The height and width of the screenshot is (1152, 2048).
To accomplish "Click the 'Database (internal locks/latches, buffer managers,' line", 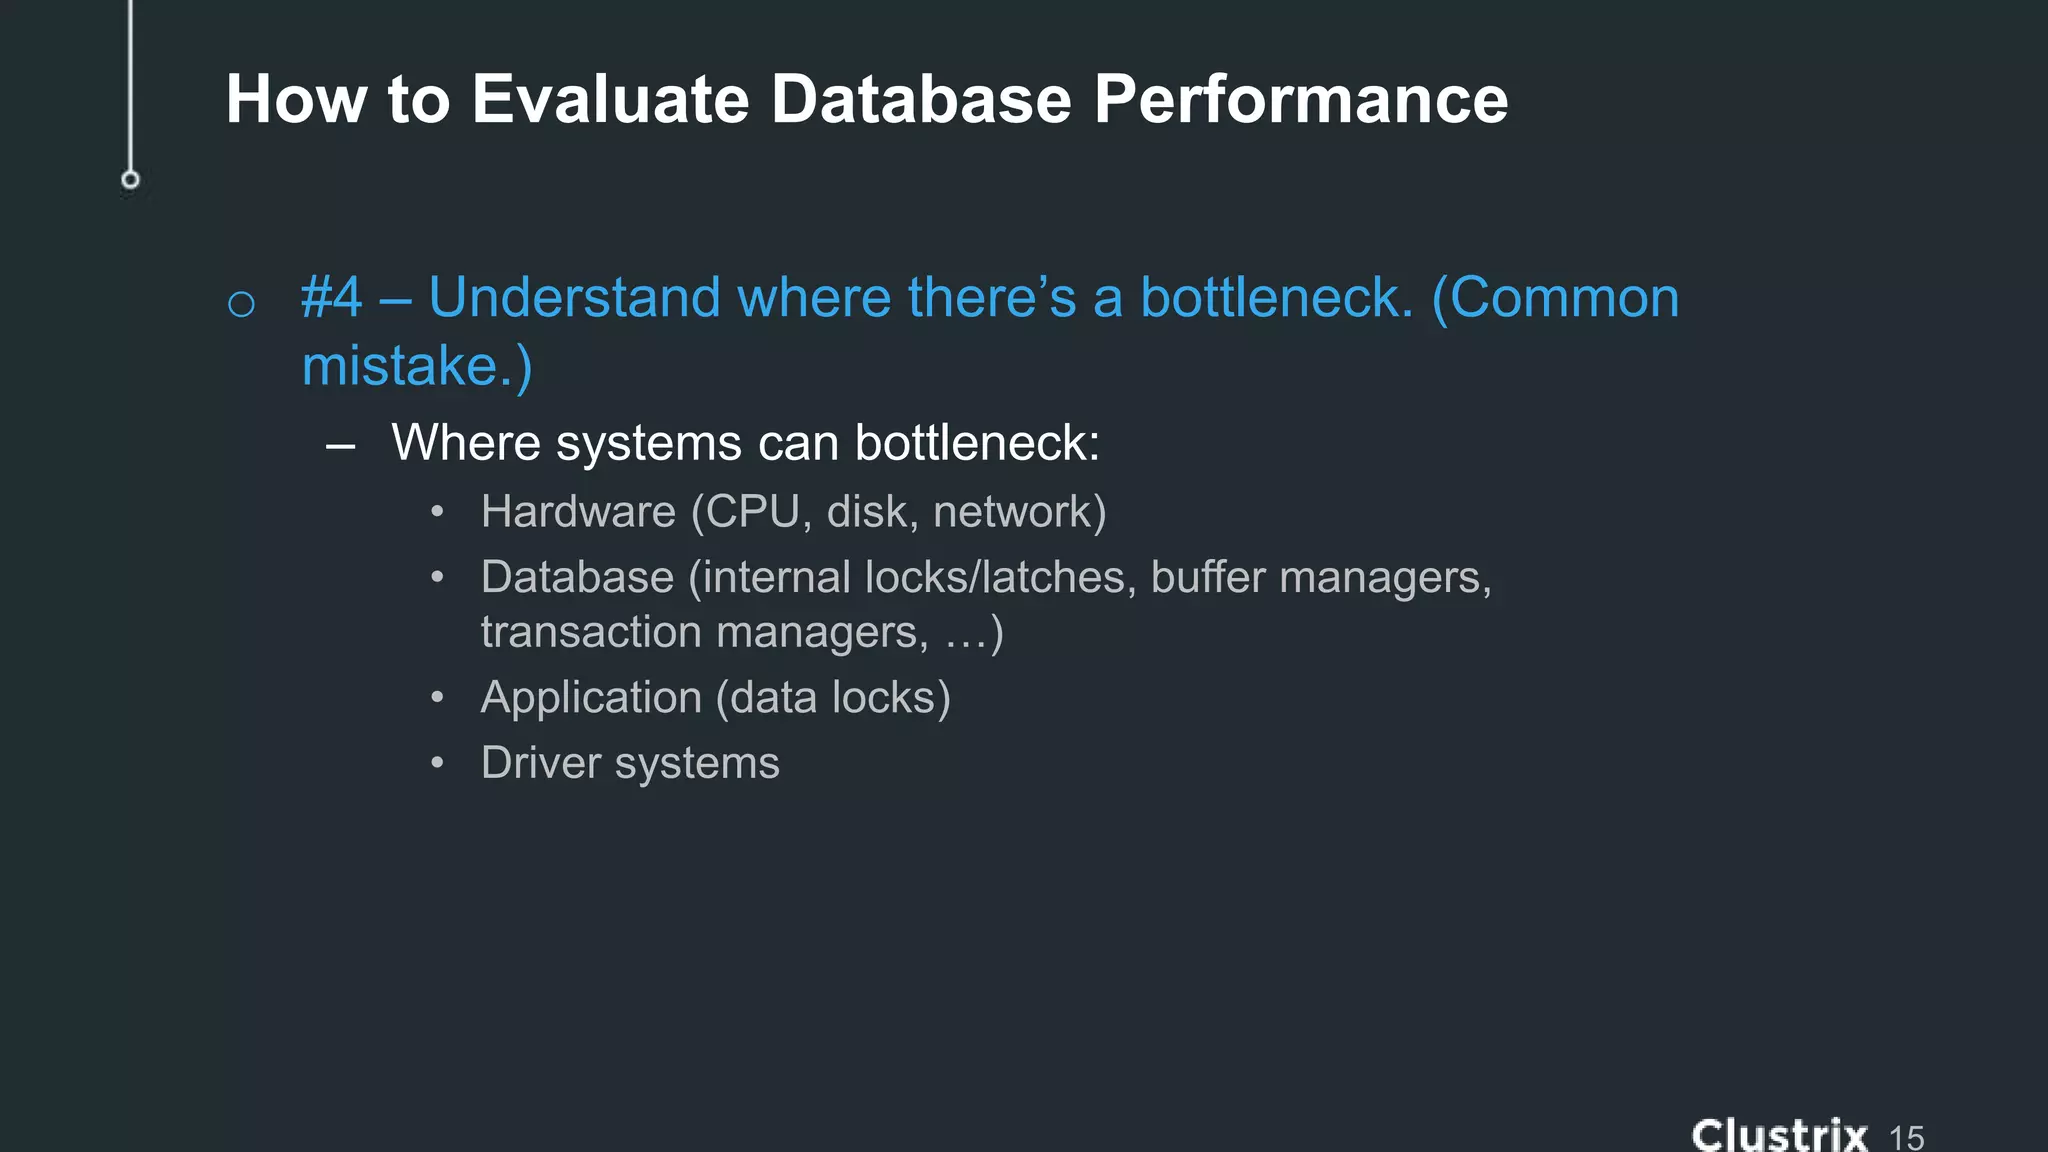I will click(985, 577).
